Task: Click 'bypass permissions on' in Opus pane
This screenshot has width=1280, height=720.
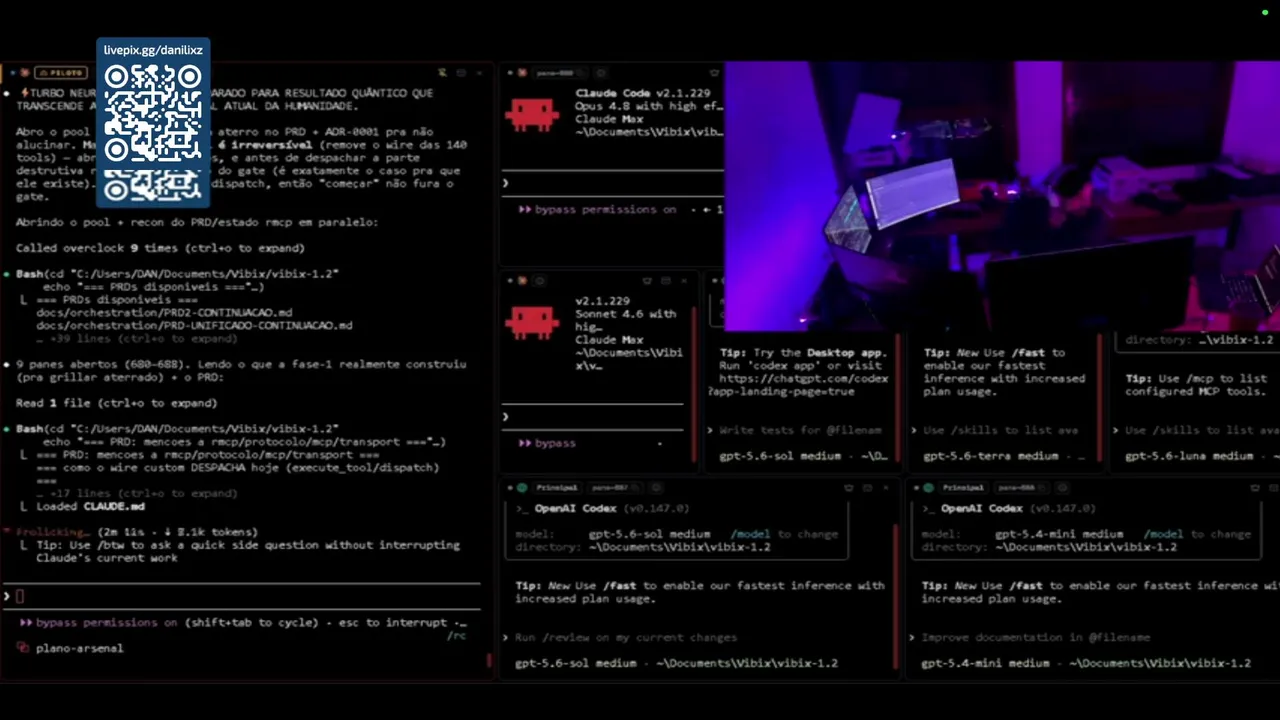Action: point(605,210)
